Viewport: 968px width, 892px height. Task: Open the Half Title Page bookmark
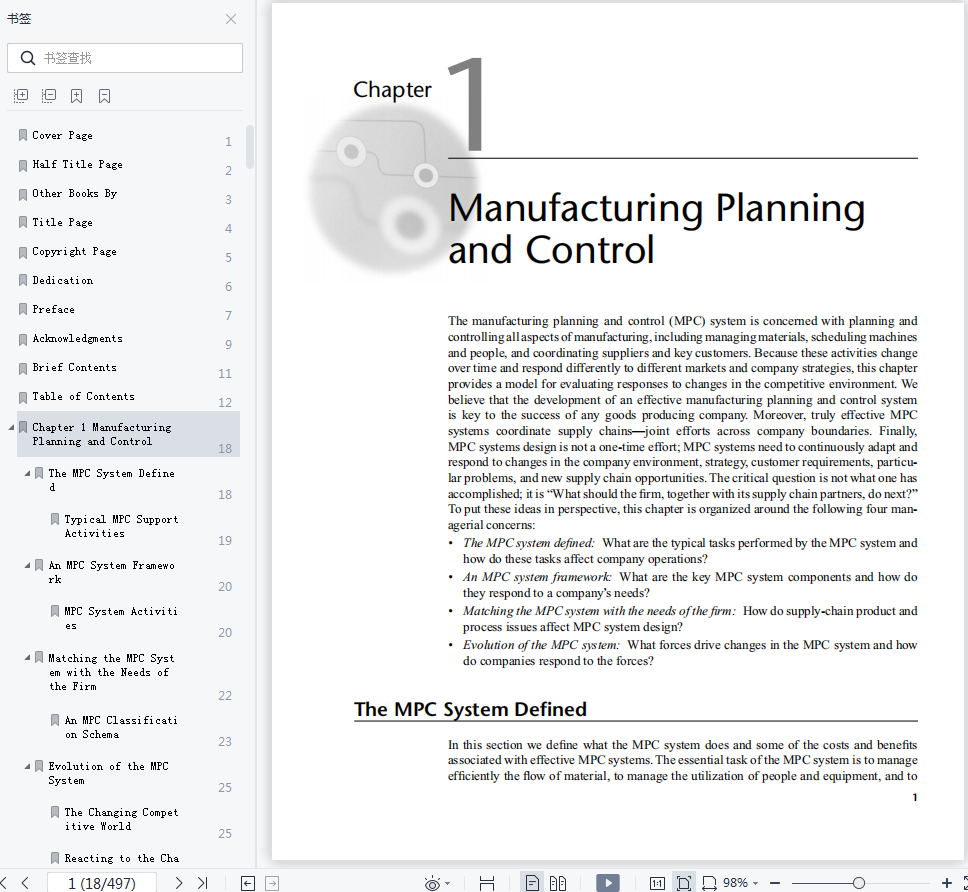(77, 164)
